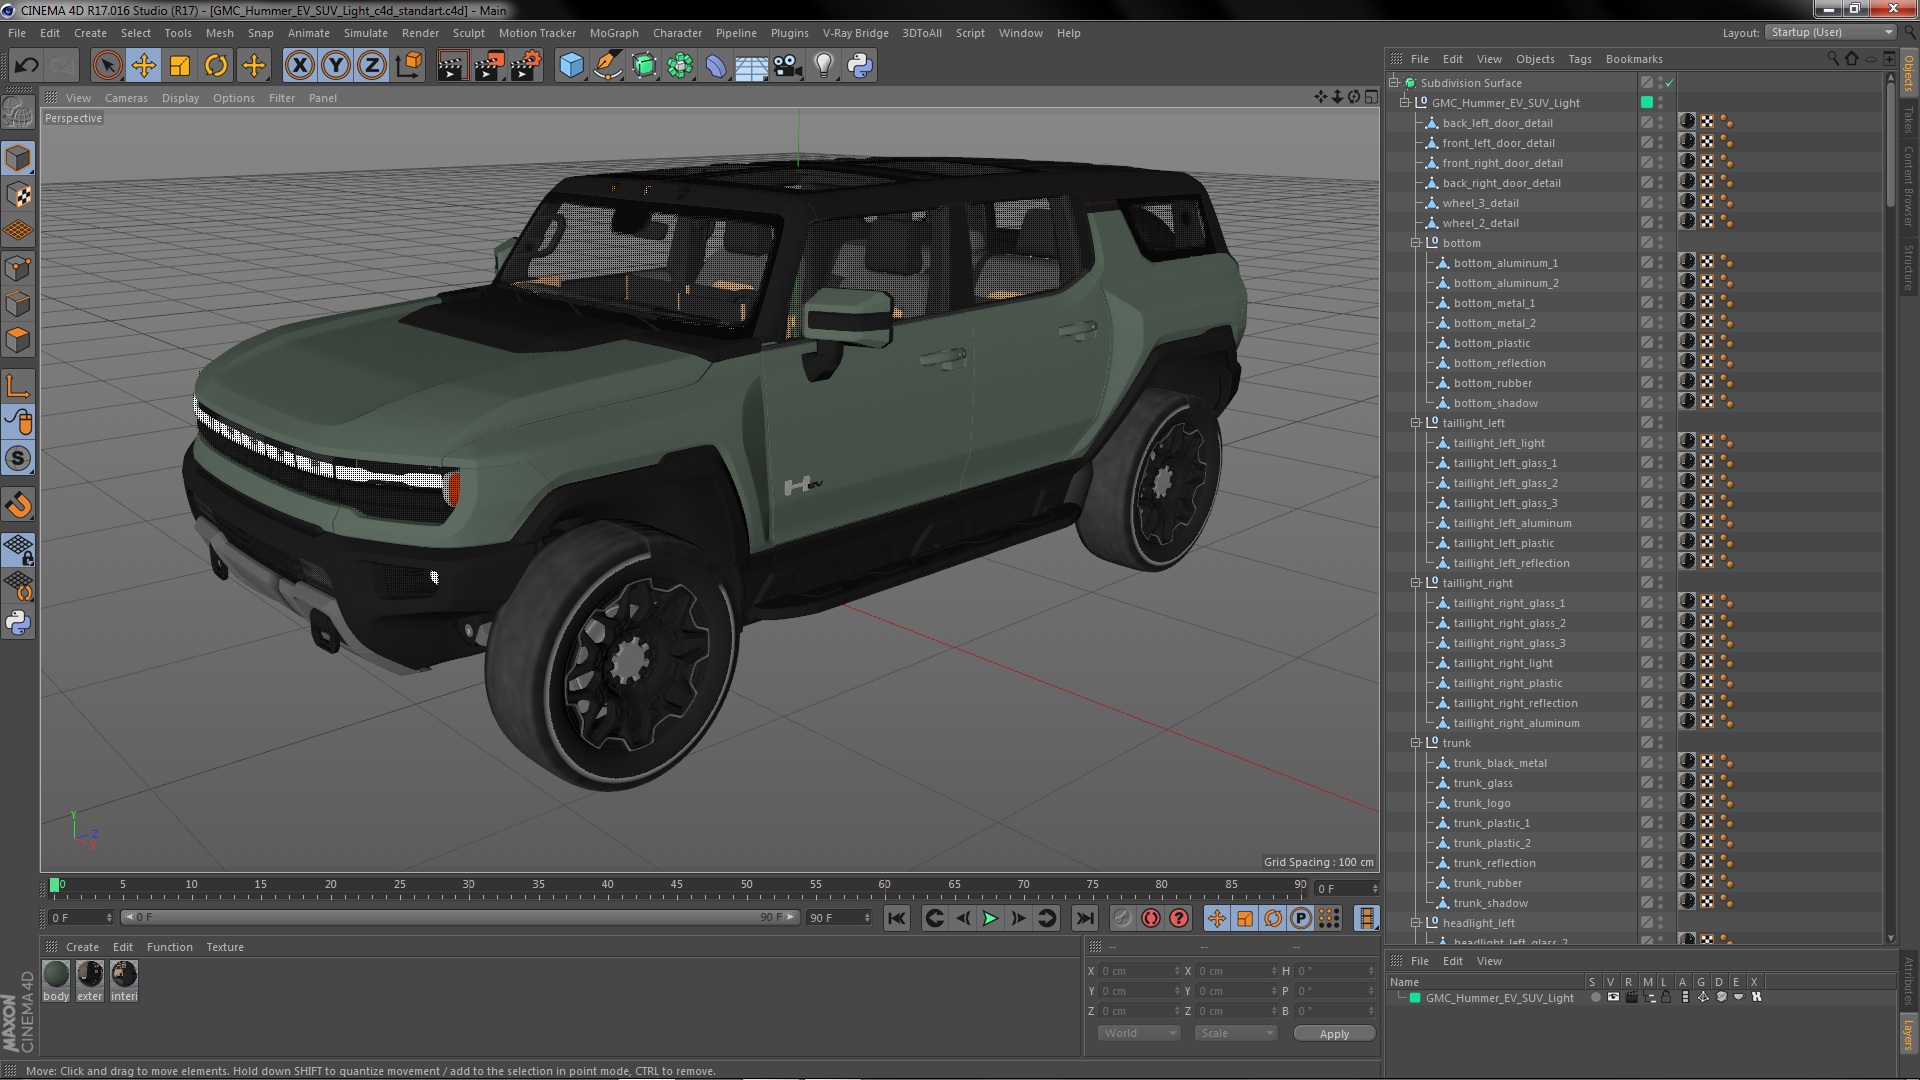This screenshot has height=1080, width=1920.
Task: Click the current frame input field
Action: 1347,888
